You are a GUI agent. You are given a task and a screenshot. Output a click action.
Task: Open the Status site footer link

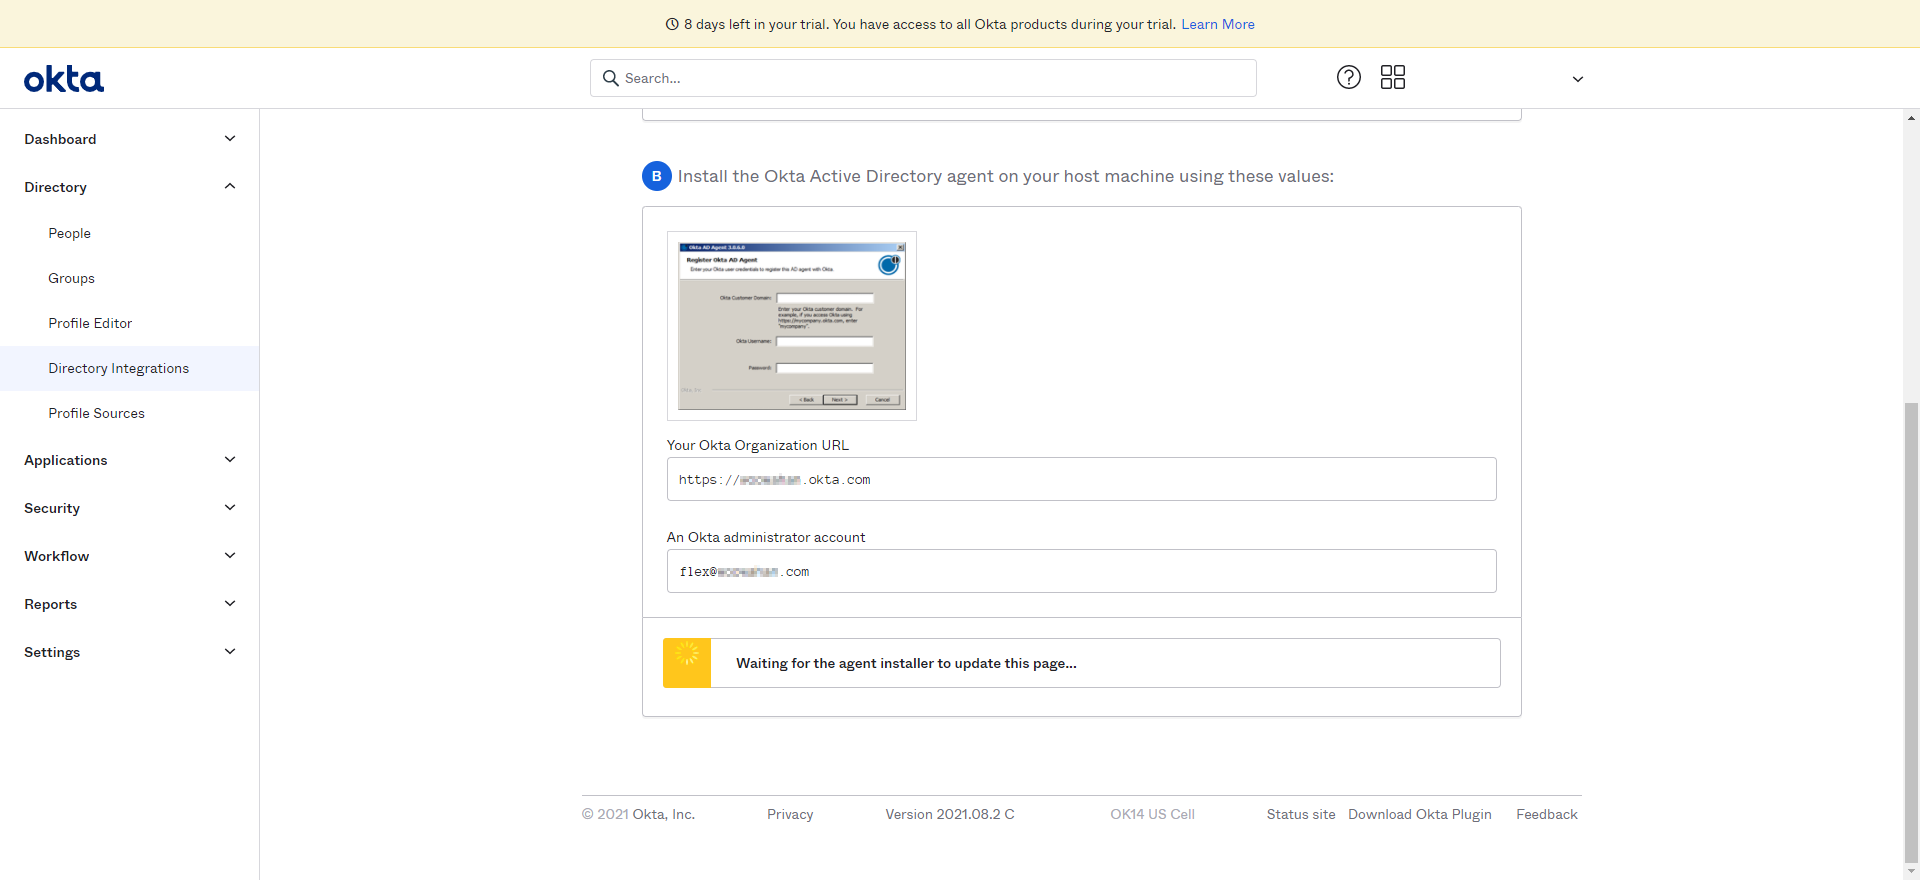pos(1301,814)
